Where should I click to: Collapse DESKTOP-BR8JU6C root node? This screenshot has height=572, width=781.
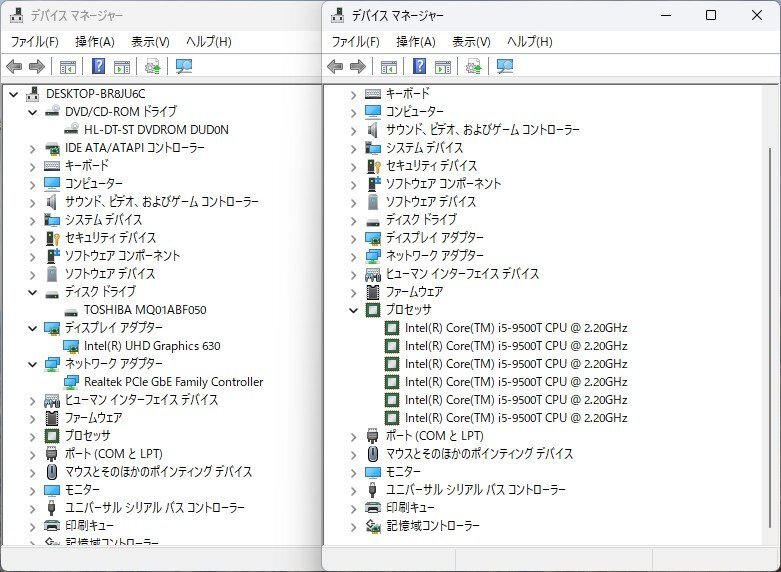(x=14, y=94)
